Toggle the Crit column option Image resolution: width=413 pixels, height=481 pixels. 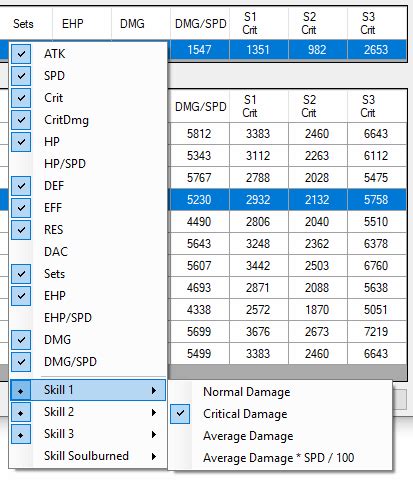pyautogui.click(x=88, y=98)
